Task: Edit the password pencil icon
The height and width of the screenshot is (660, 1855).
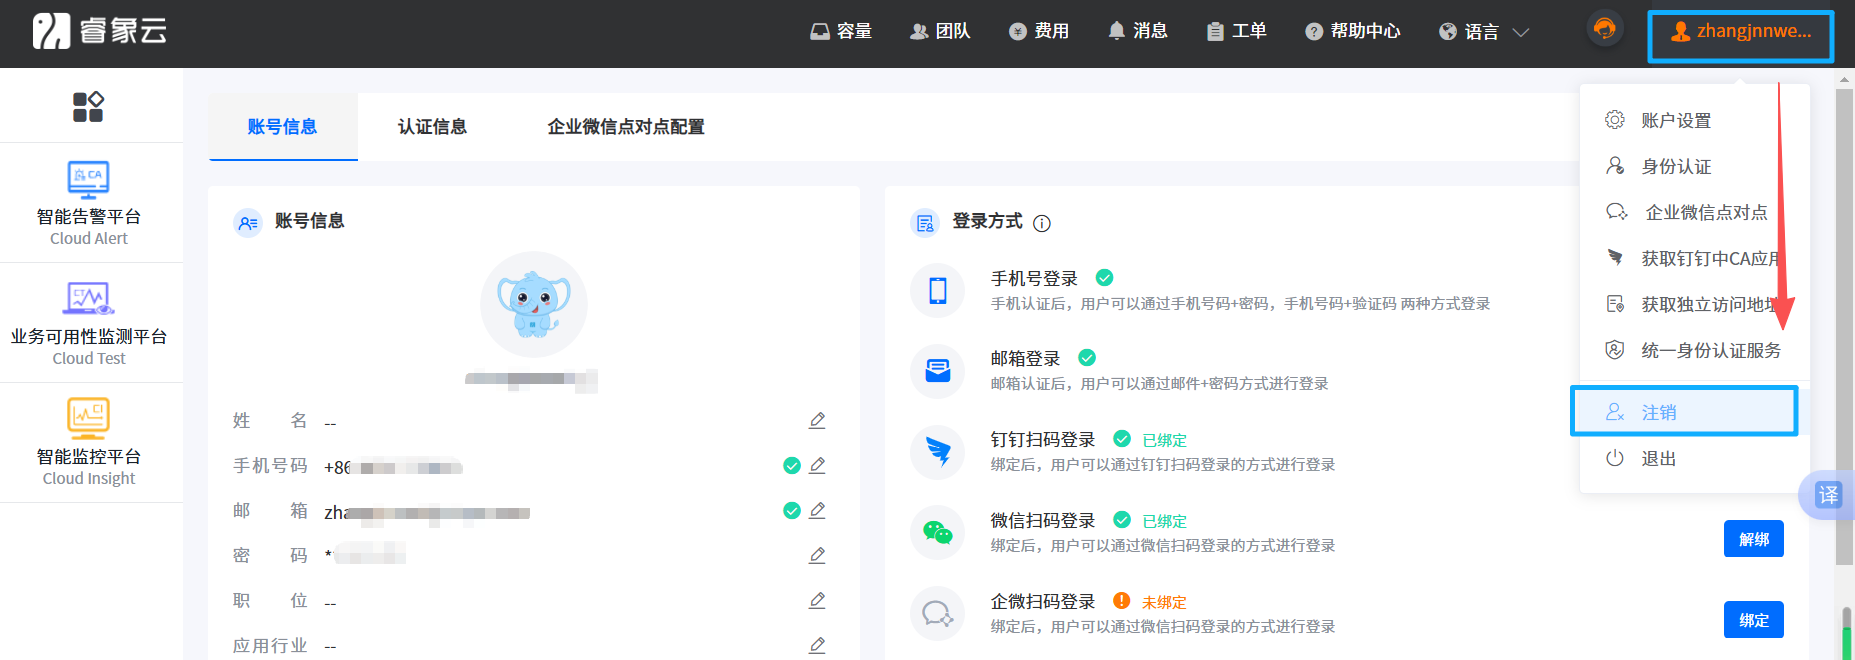Action: click(817, 556)
